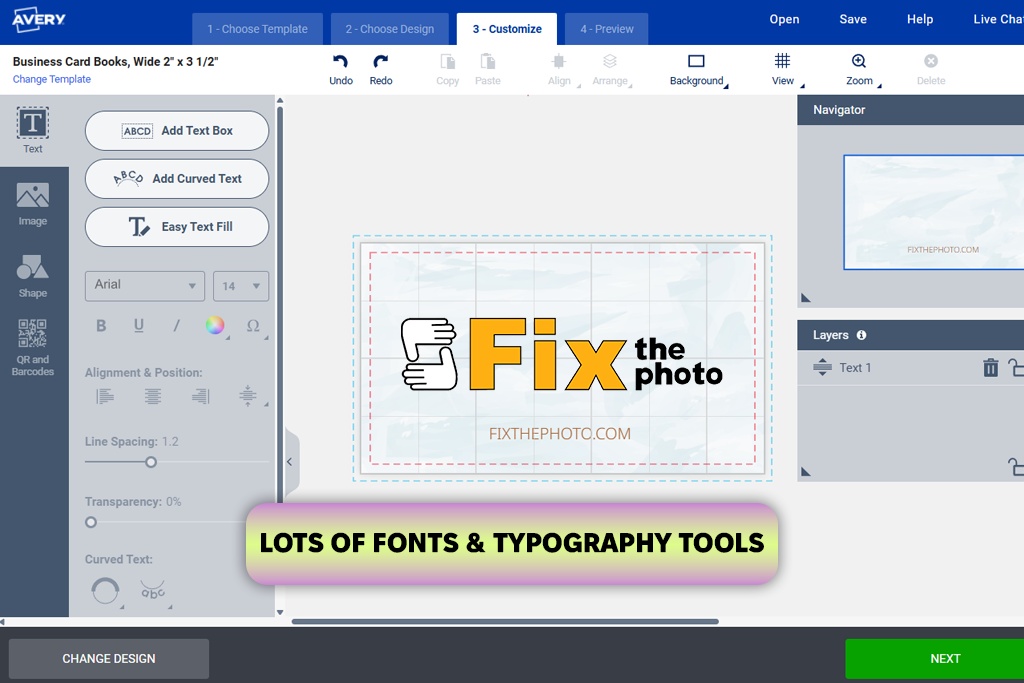
Task: Select the circular curved text style
Action: click(x=105, y=591)
